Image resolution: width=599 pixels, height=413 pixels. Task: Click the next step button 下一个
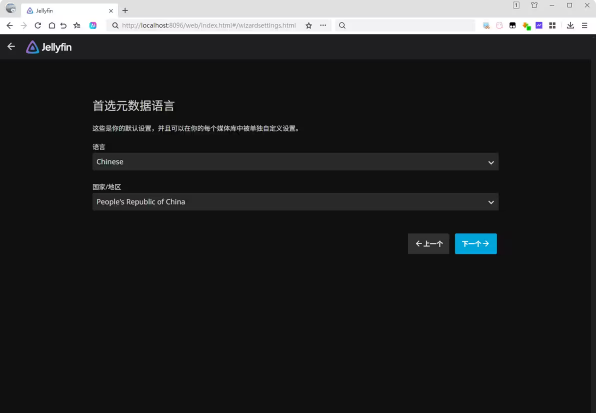(476, 244)
